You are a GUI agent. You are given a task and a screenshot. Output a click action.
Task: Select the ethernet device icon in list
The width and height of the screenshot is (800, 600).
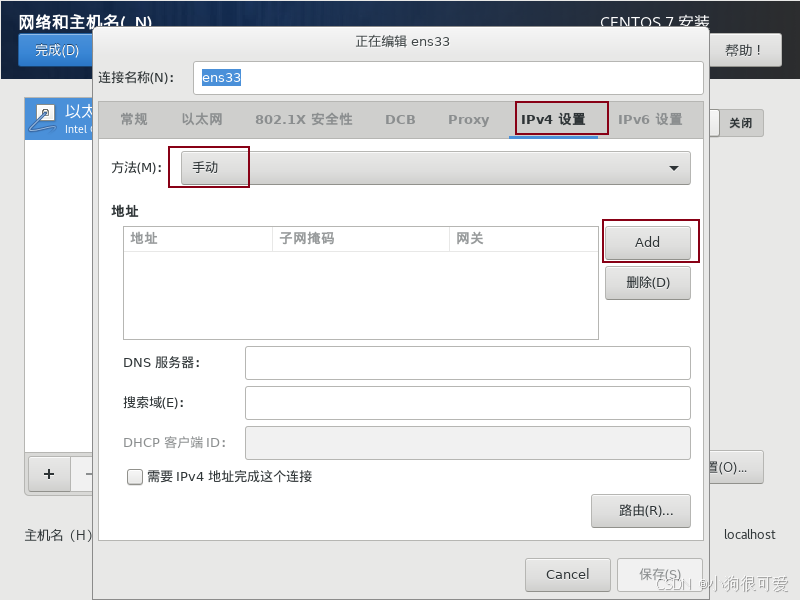pos(43,118)
